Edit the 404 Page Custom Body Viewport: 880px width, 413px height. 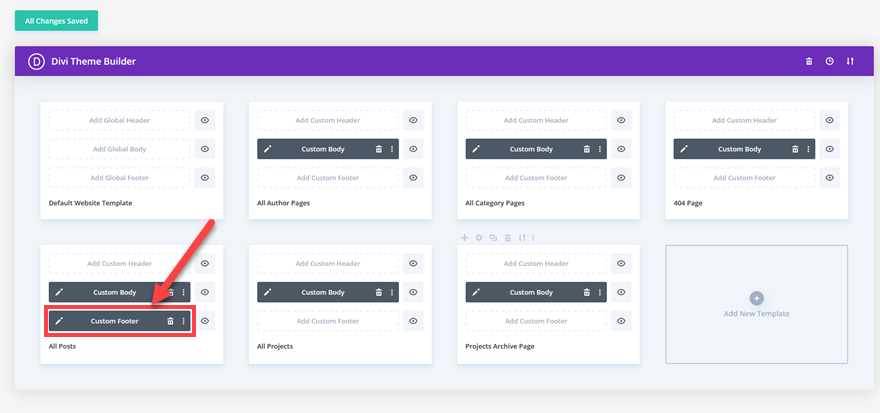coord(684,149)
